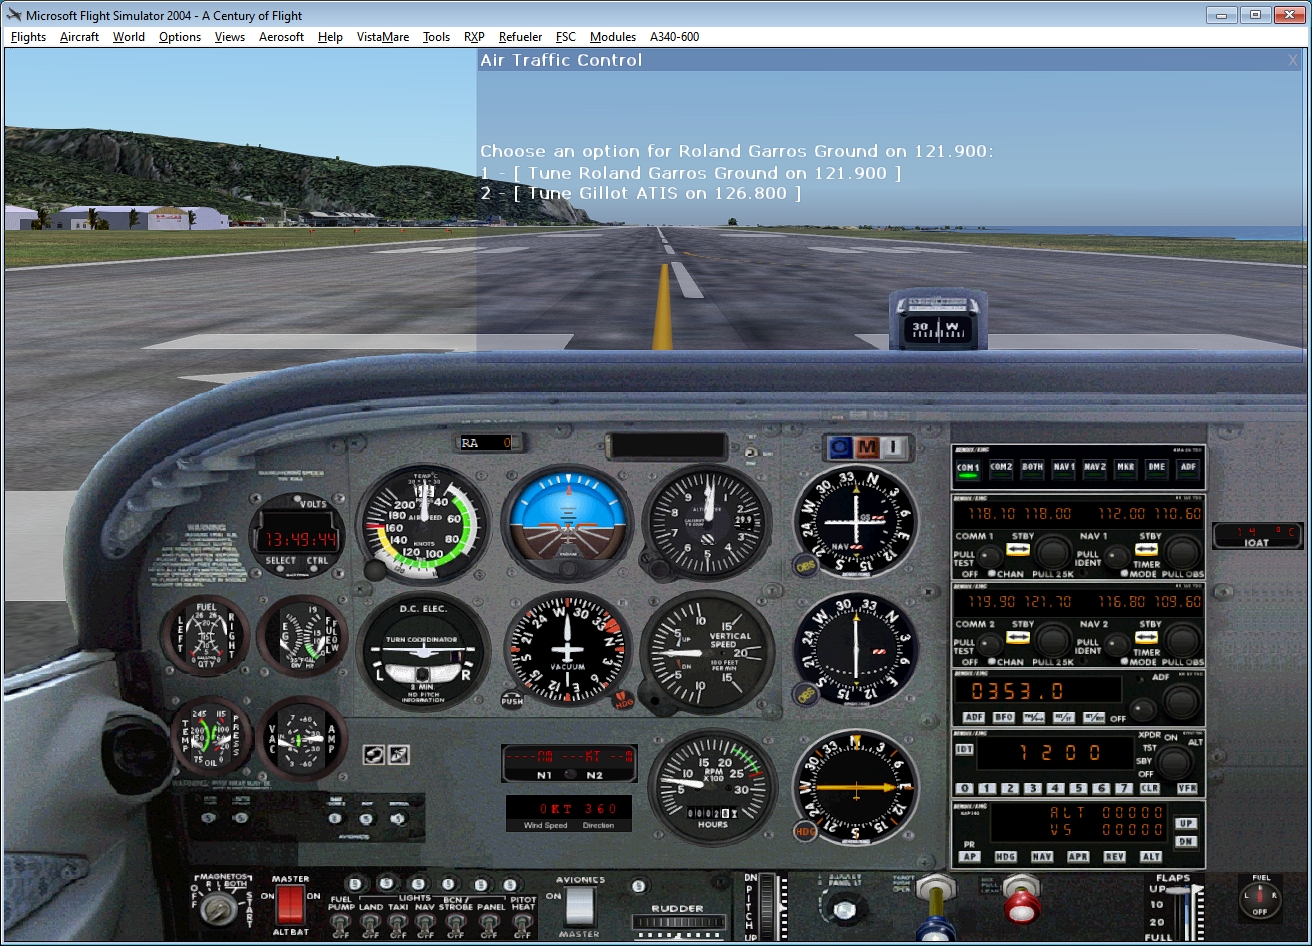Open the Views menu dropdown
Screen dimensions: 1312x946
229,37
